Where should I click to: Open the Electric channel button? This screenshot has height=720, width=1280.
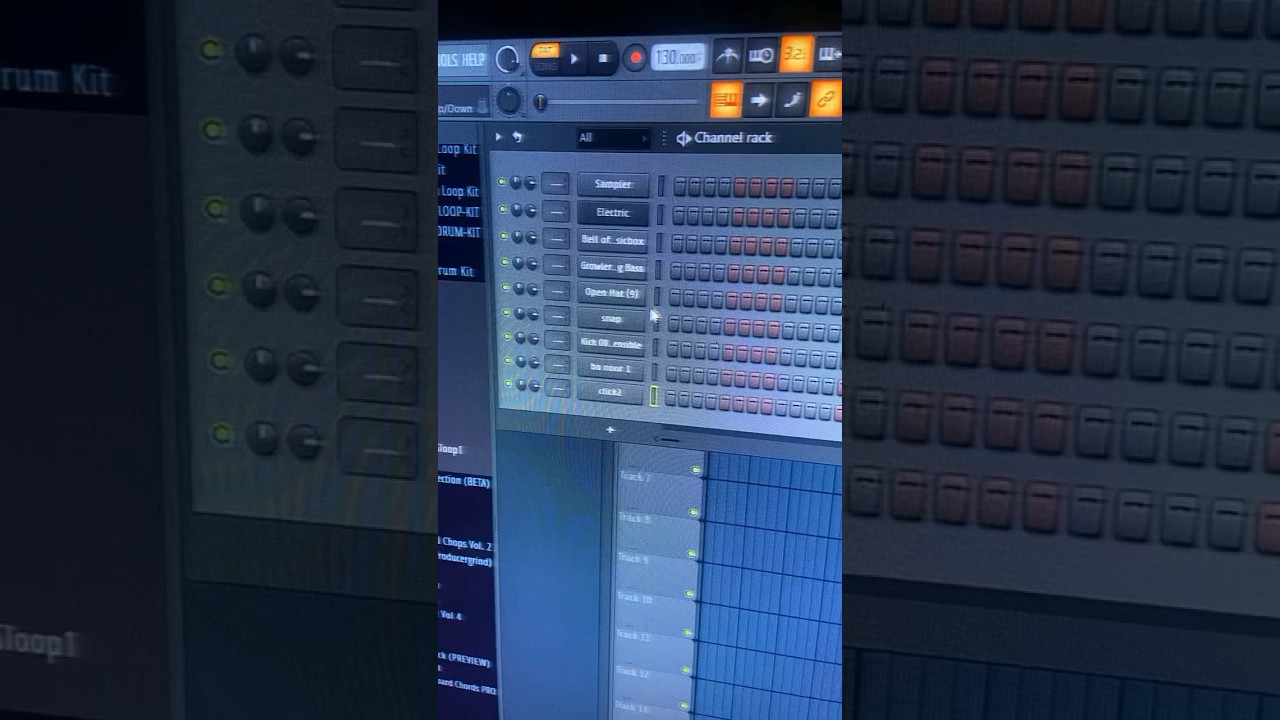point(613,212)
